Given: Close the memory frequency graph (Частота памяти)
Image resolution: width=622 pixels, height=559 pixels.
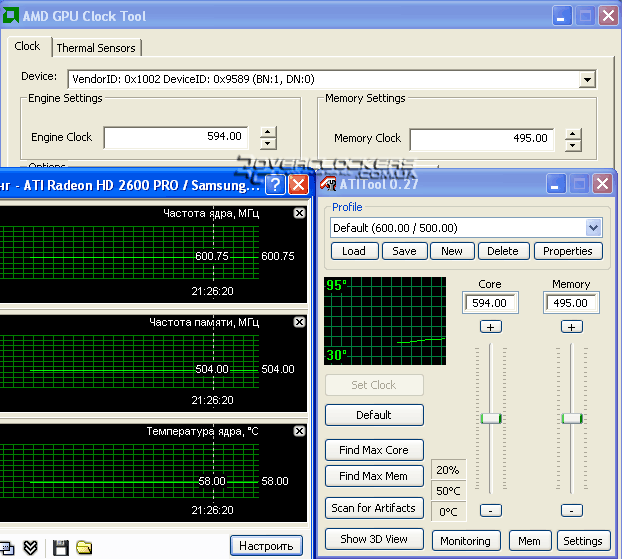Looking at the screenshot, I should pyautogui.click(x=299, y=322).
